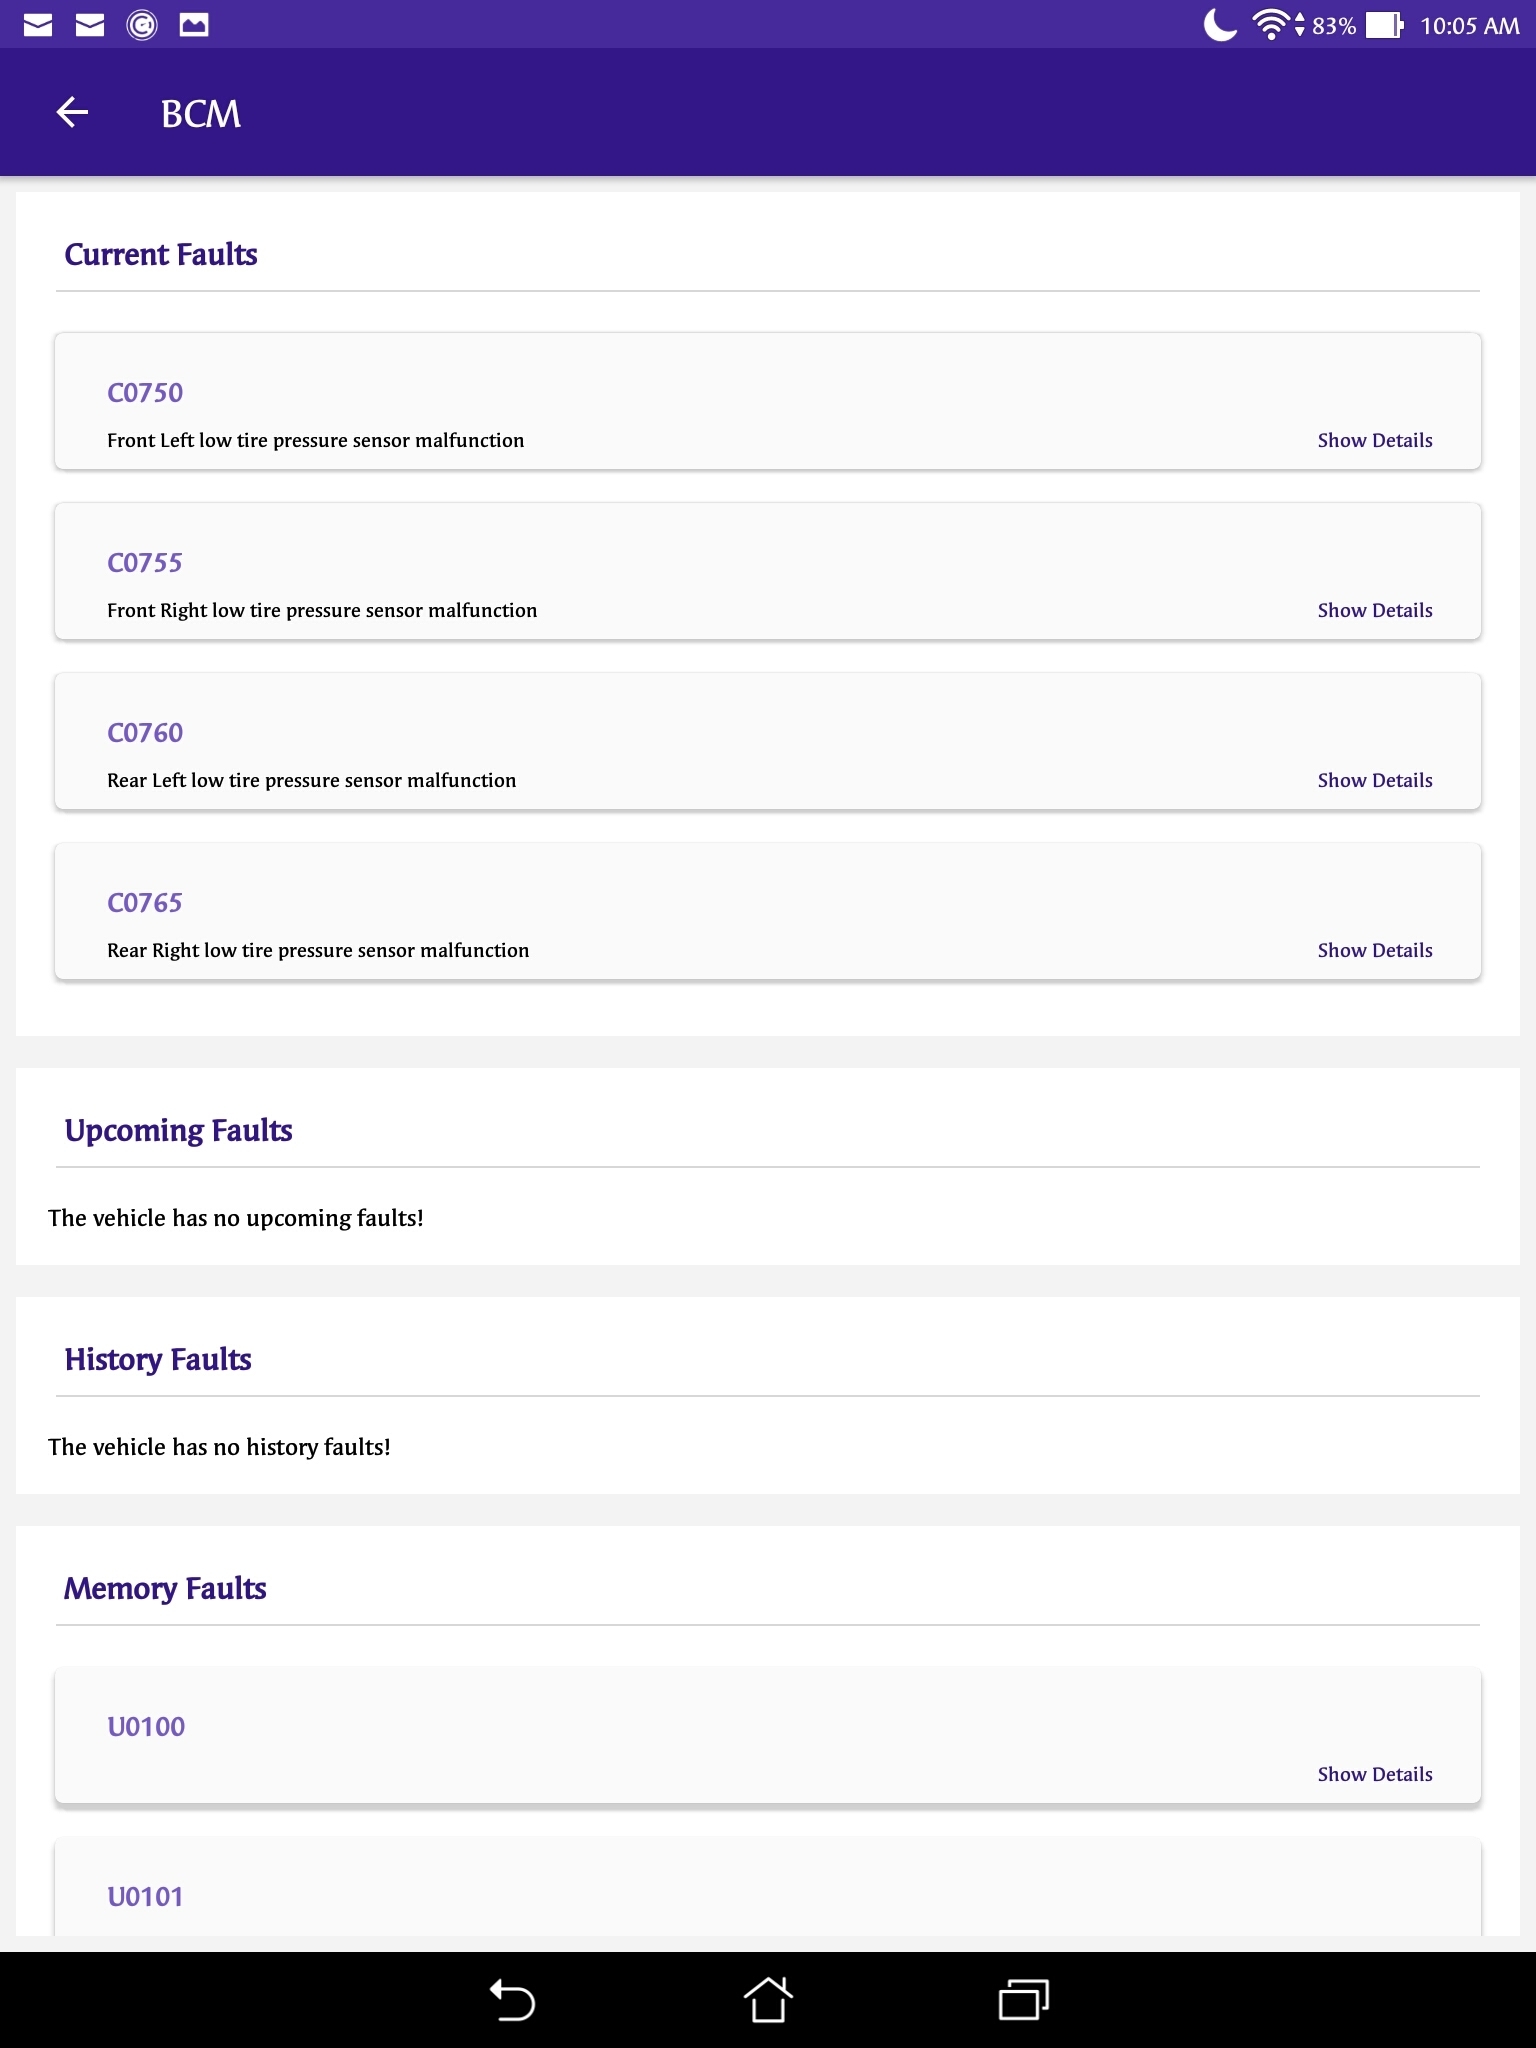Tap the Current Faults section heading
The width and height of the screenshot is (1536, 2048).
pyautogui.click(x=161, y=254)
